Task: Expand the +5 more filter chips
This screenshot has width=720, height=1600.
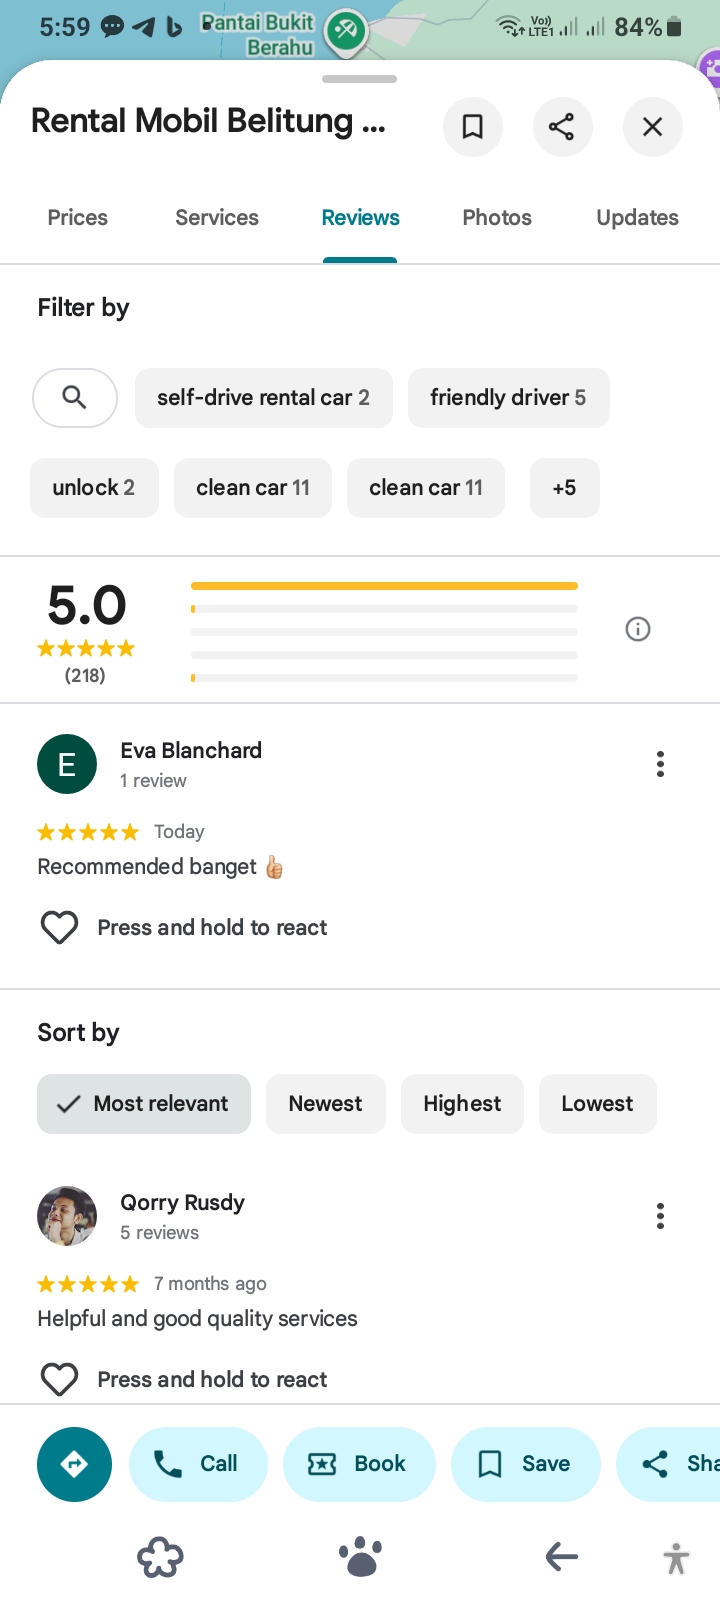Action: click(x=564, y=488)
